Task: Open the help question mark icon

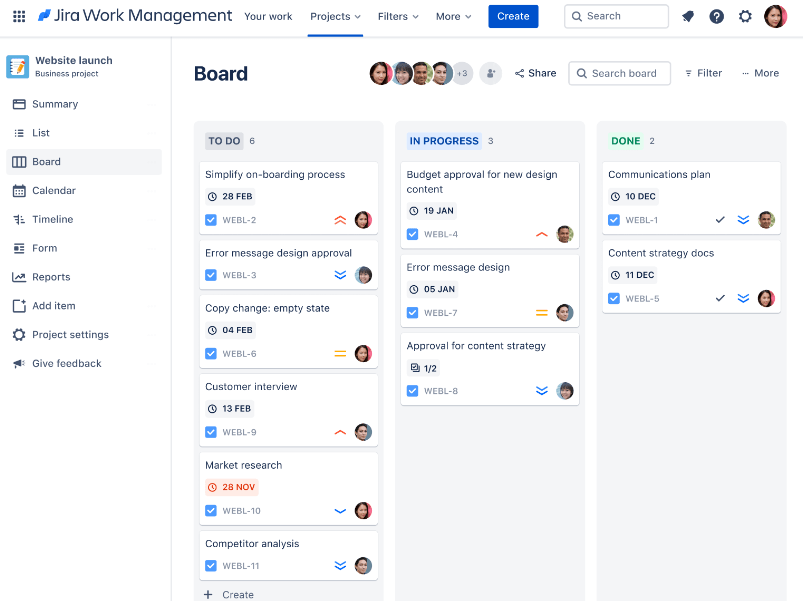Action: pos(716,16)
